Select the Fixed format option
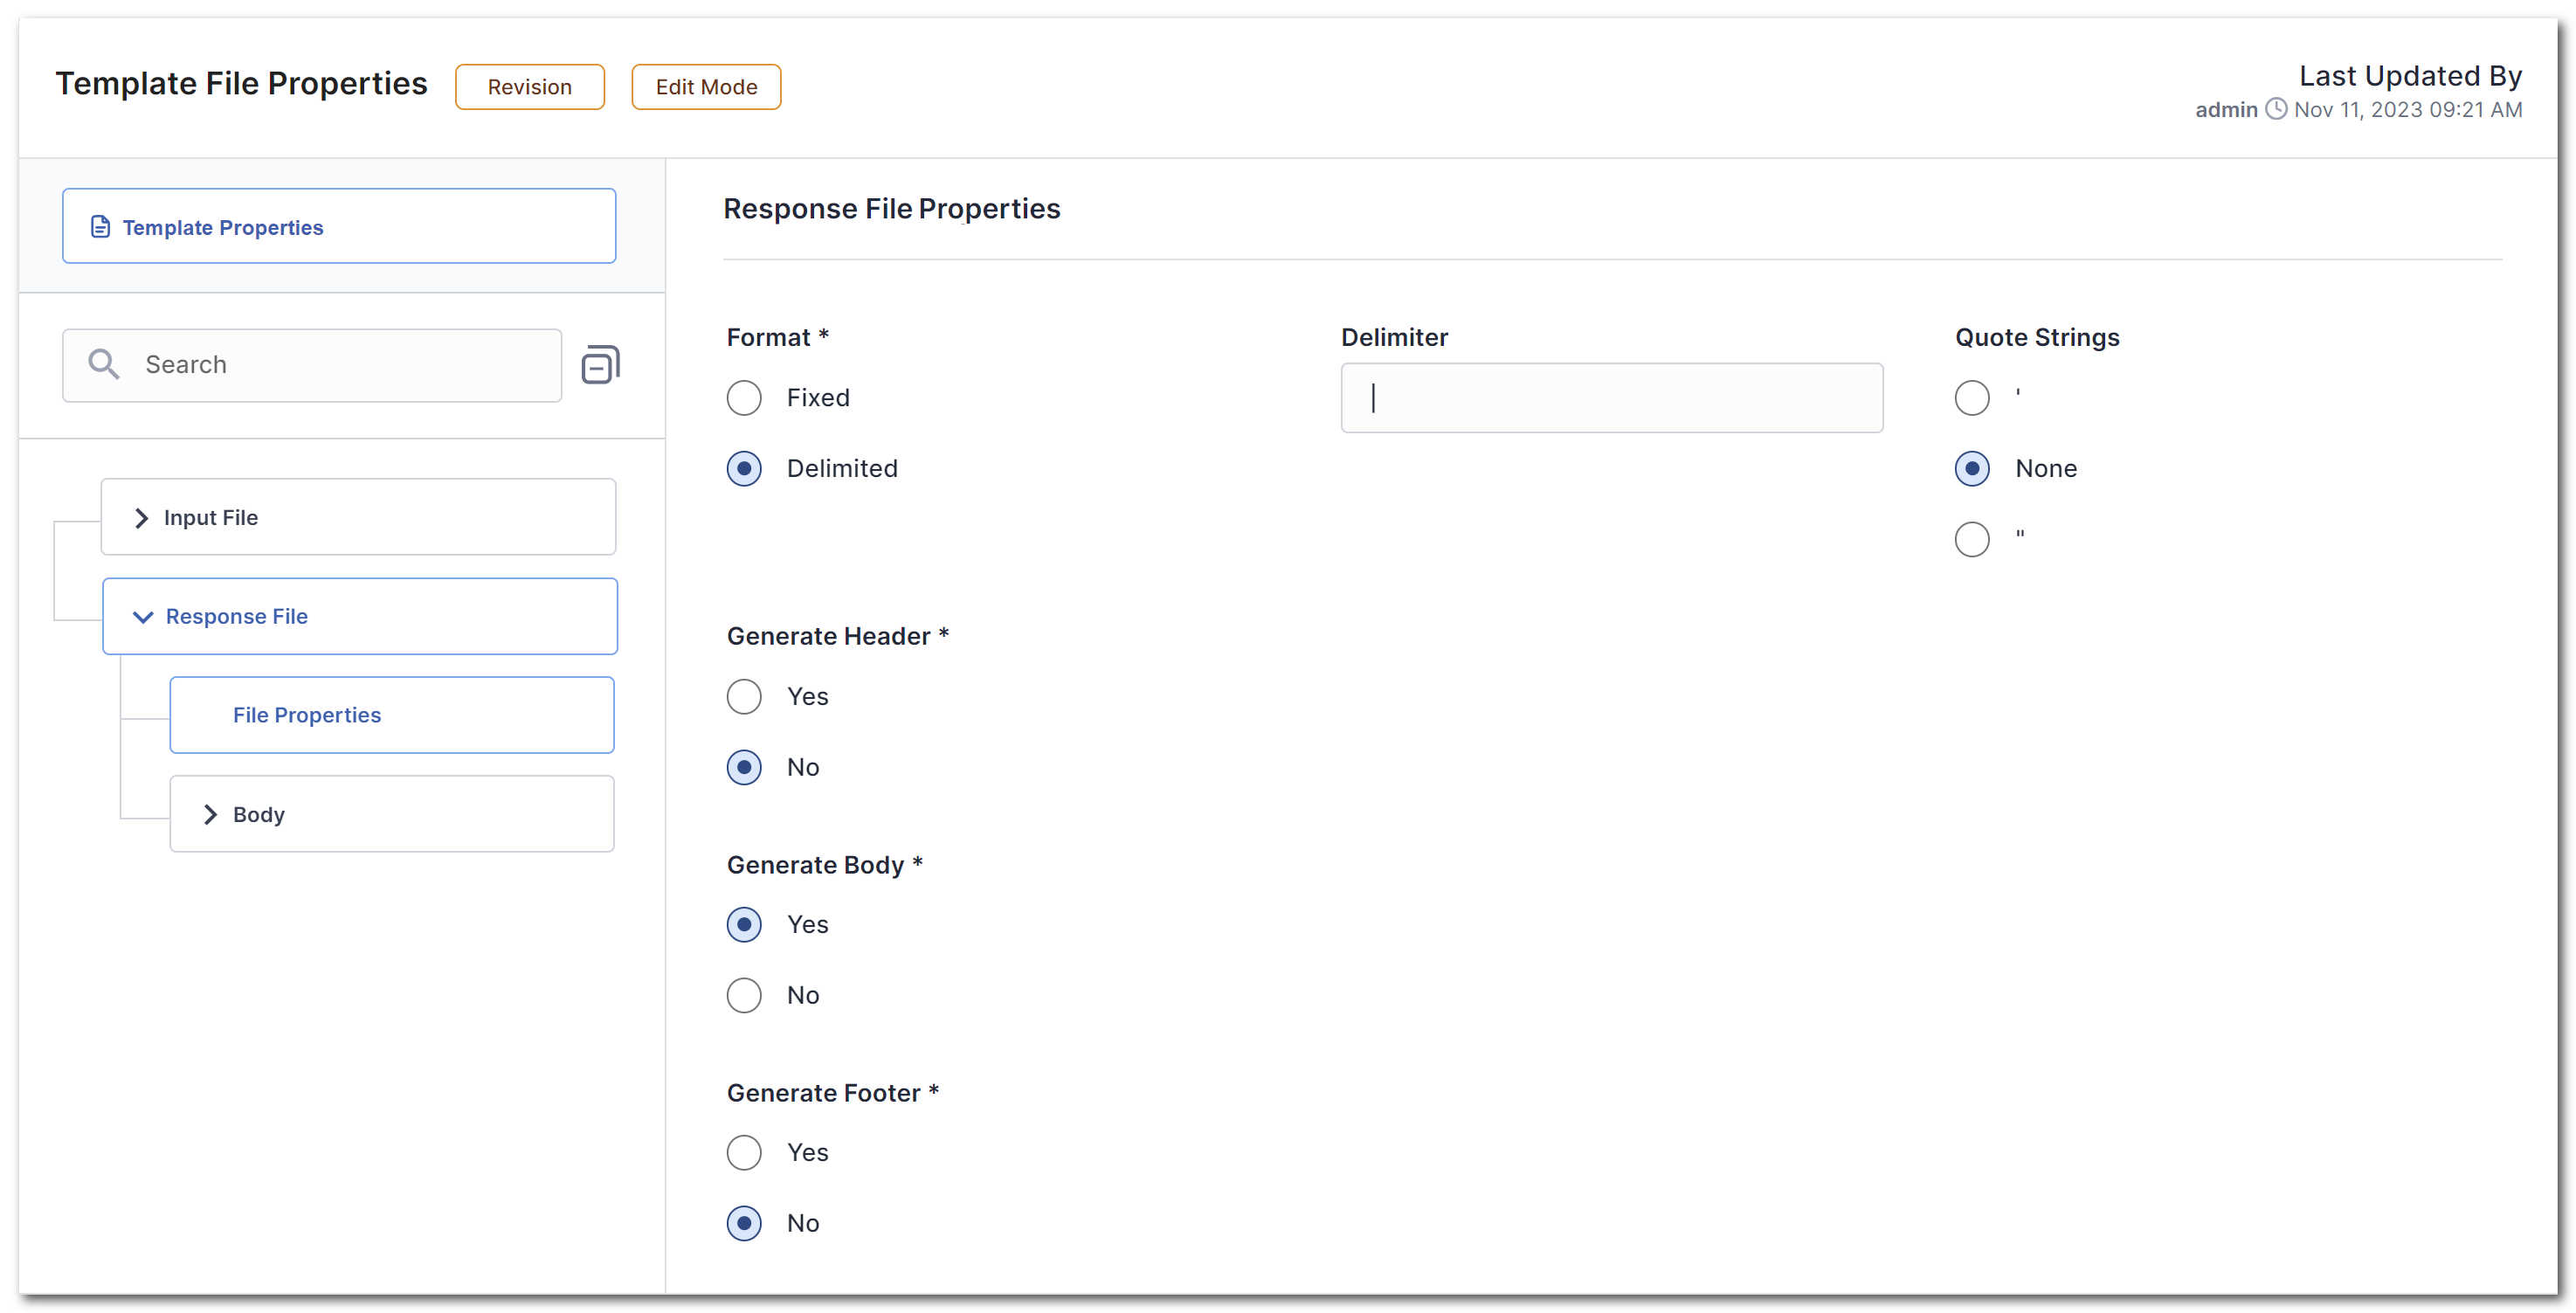 744,398
